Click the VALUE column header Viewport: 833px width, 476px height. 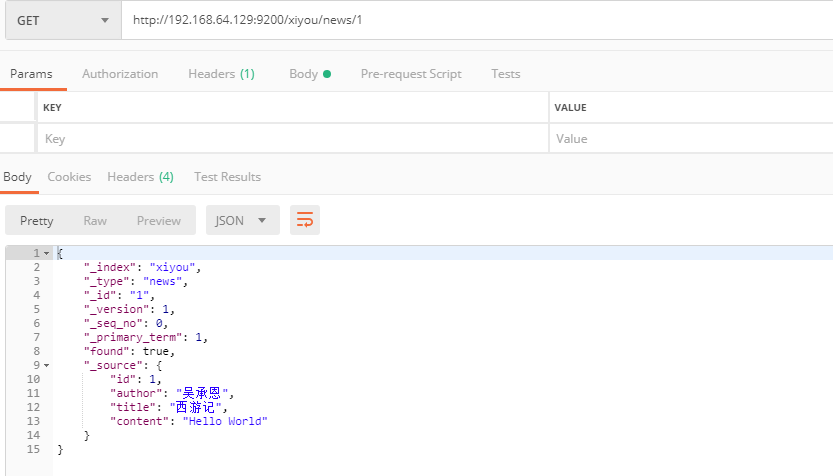pyautogui.click(x=571, y=107)
